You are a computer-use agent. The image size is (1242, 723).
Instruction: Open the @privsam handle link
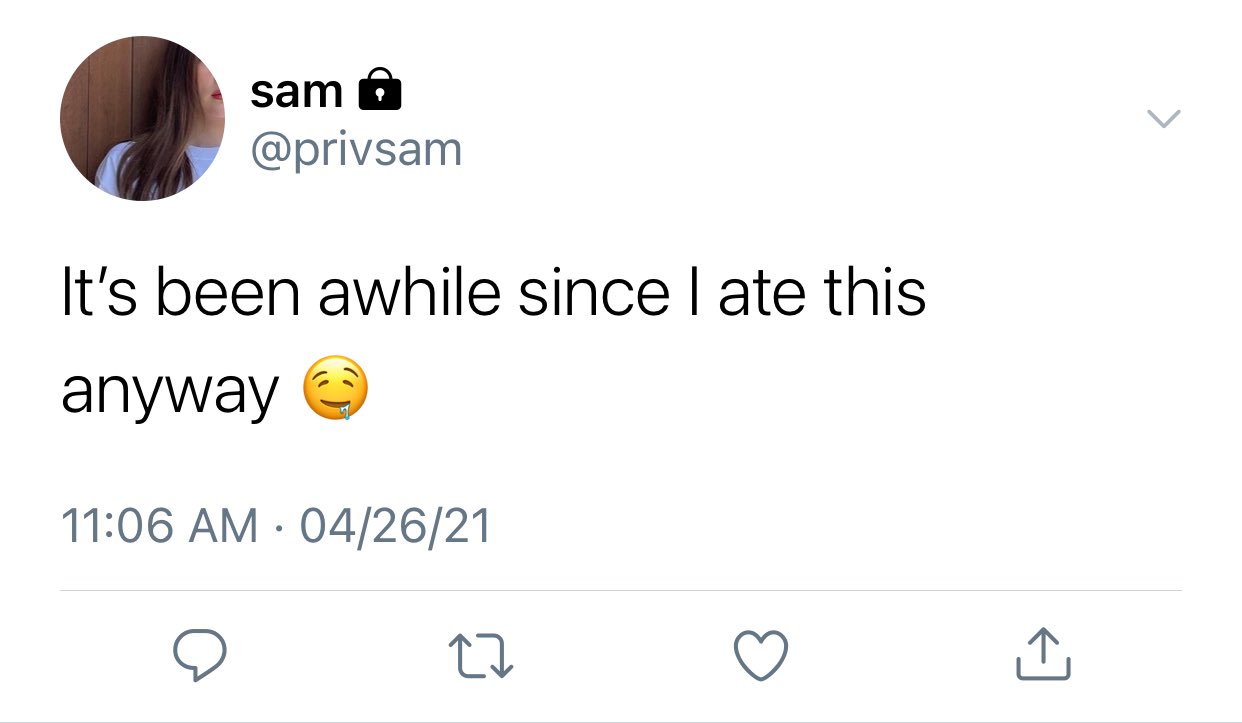pos(356,150)
